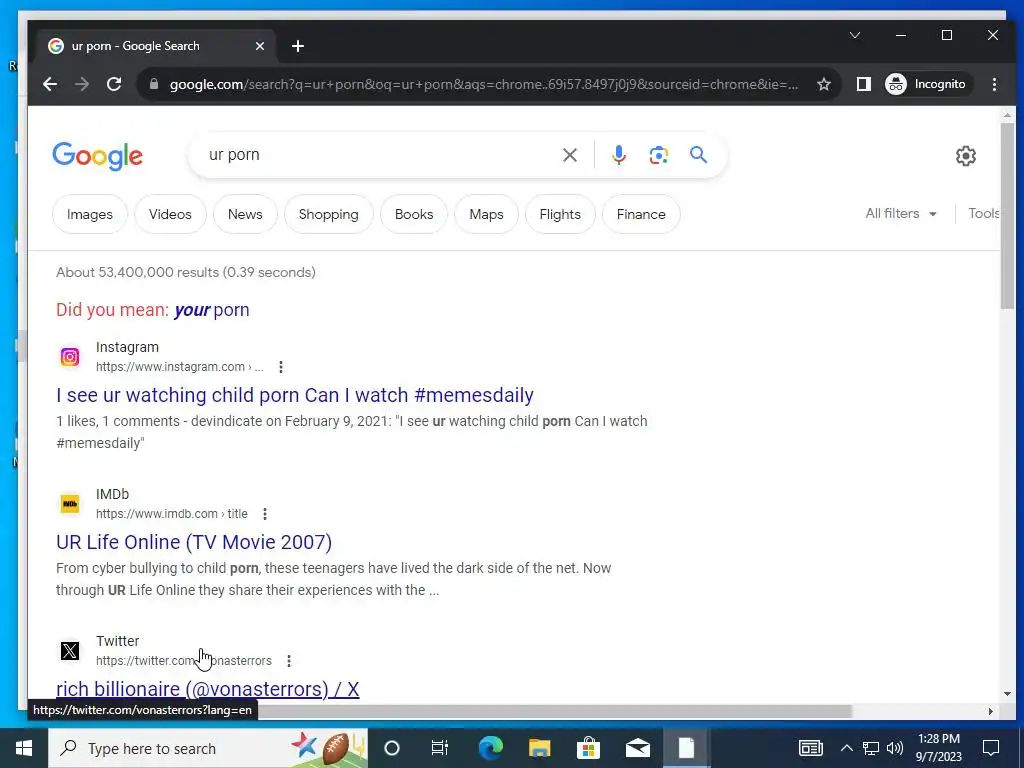The height and width of the screenshot is (768, 1024).
Task: Submit the query with the magnifier icon
Action: [698, 155]
